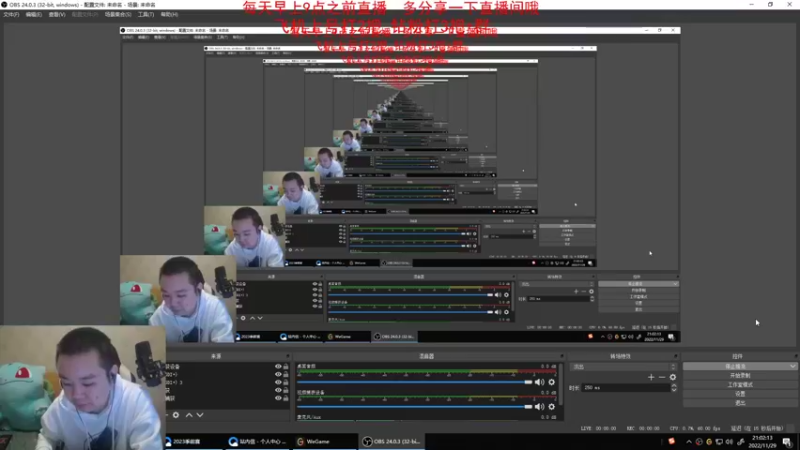Screen dimensions: 800x450
Task: Open 站内信 个人中心 browser window on taskbar
Action: coord(258,441)
